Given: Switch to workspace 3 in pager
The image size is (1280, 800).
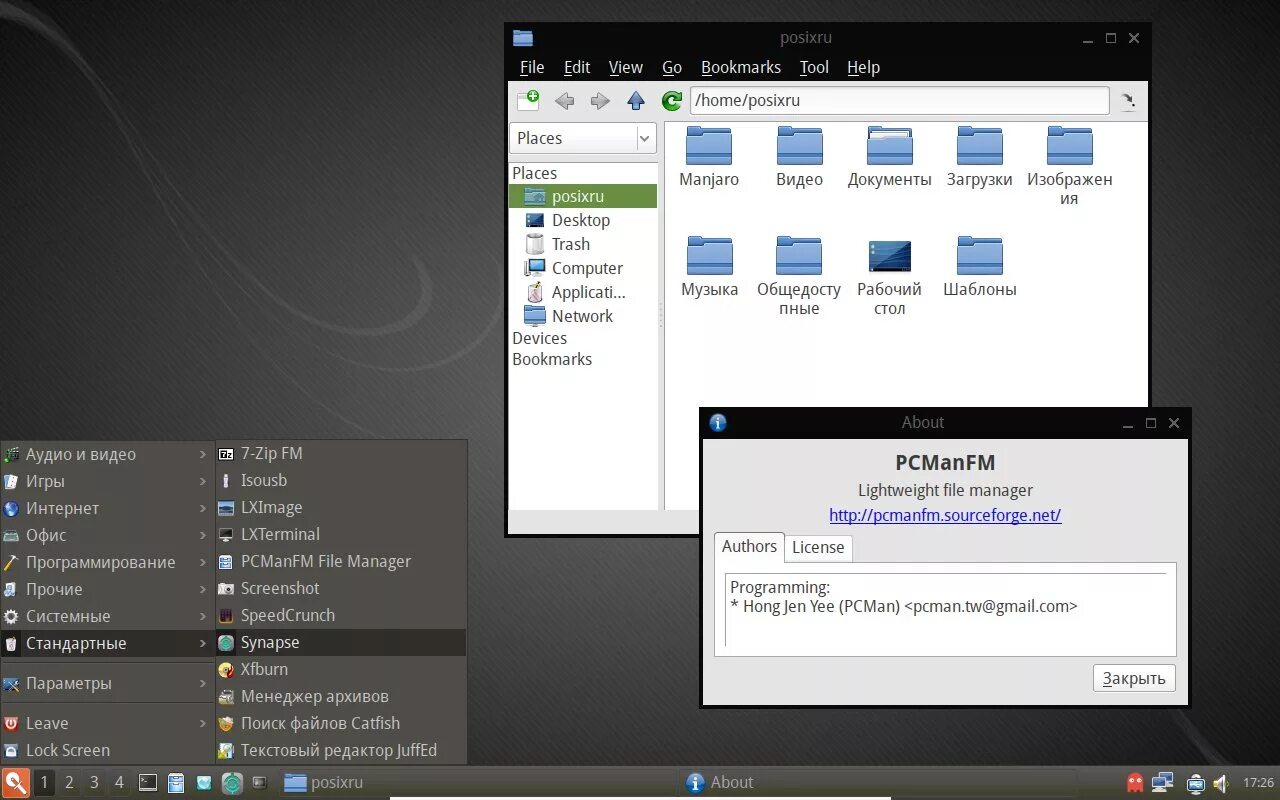Looking at the screenshot, I should point(94,782).
